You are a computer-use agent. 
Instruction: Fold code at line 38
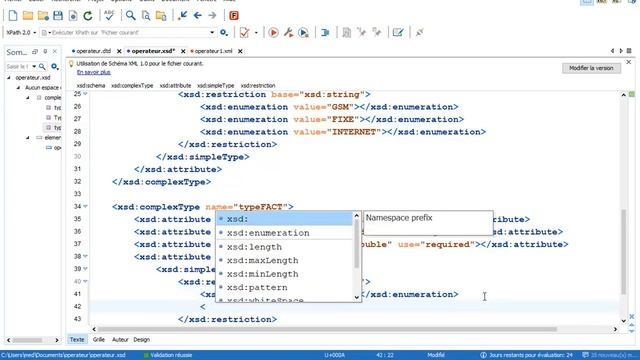pyautogui.click(x=85, y=256)
